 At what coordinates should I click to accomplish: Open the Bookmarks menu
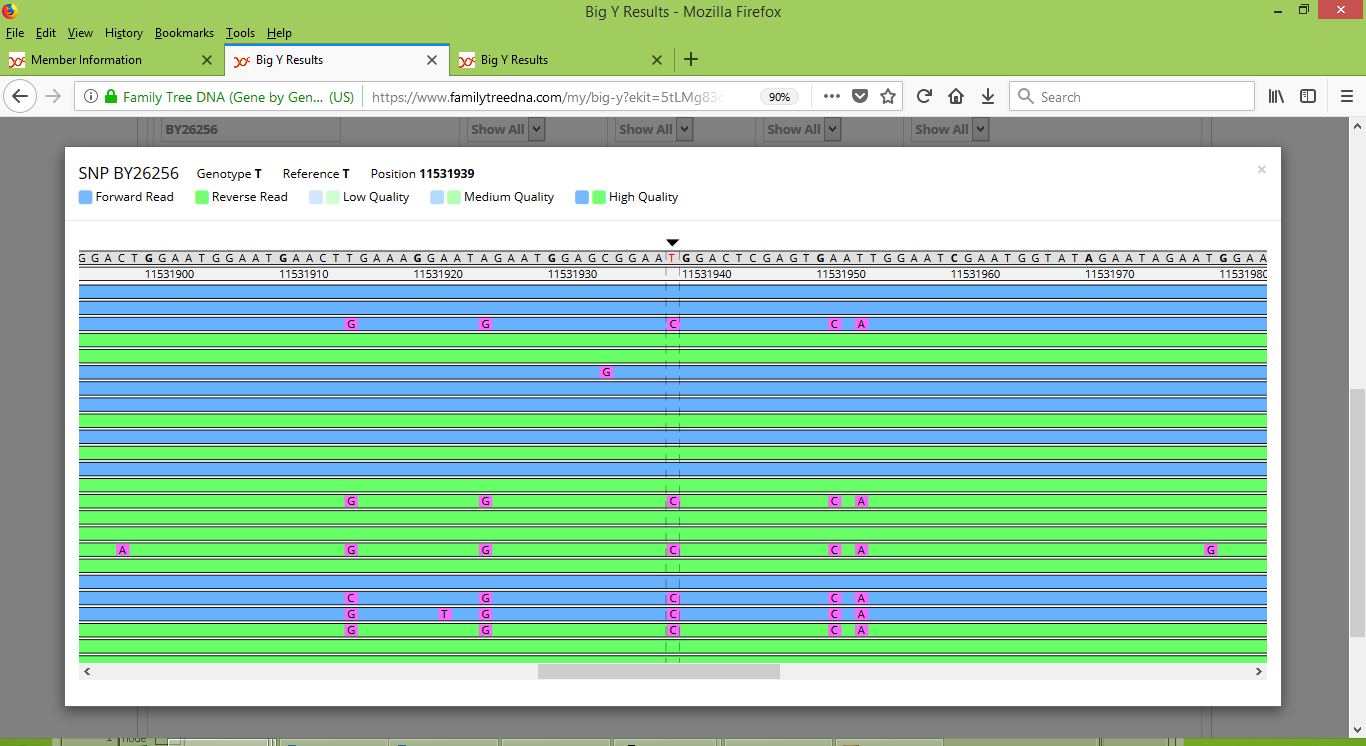pyautogui.click(x=184, y=33)
